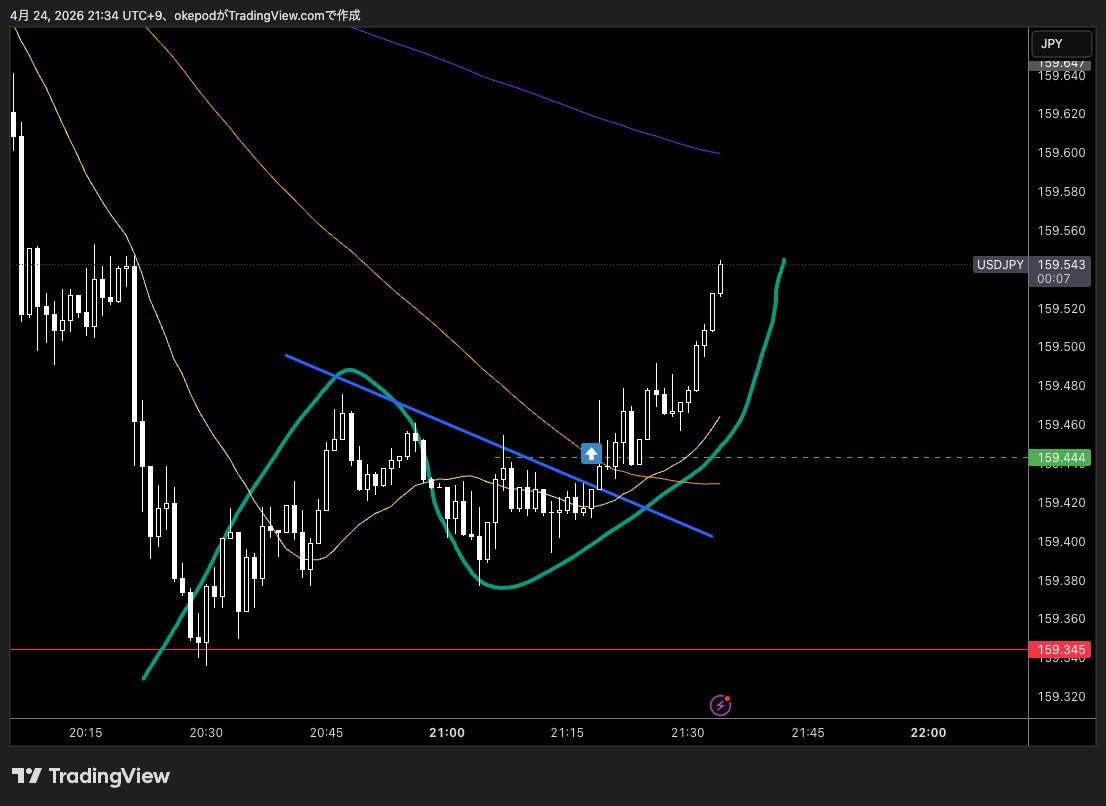Viewport: 1106px width, 806px height.
Task: Click the 159.320 price scale label
Action: pos(1061,697)
